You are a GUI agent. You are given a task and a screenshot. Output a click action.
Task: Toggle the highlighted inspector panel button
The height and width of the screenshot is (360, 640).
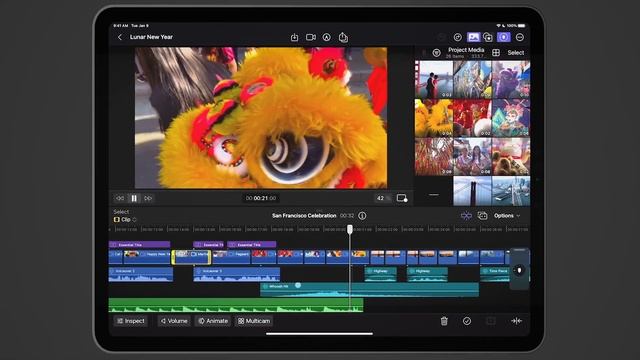[x=504, y=37]
